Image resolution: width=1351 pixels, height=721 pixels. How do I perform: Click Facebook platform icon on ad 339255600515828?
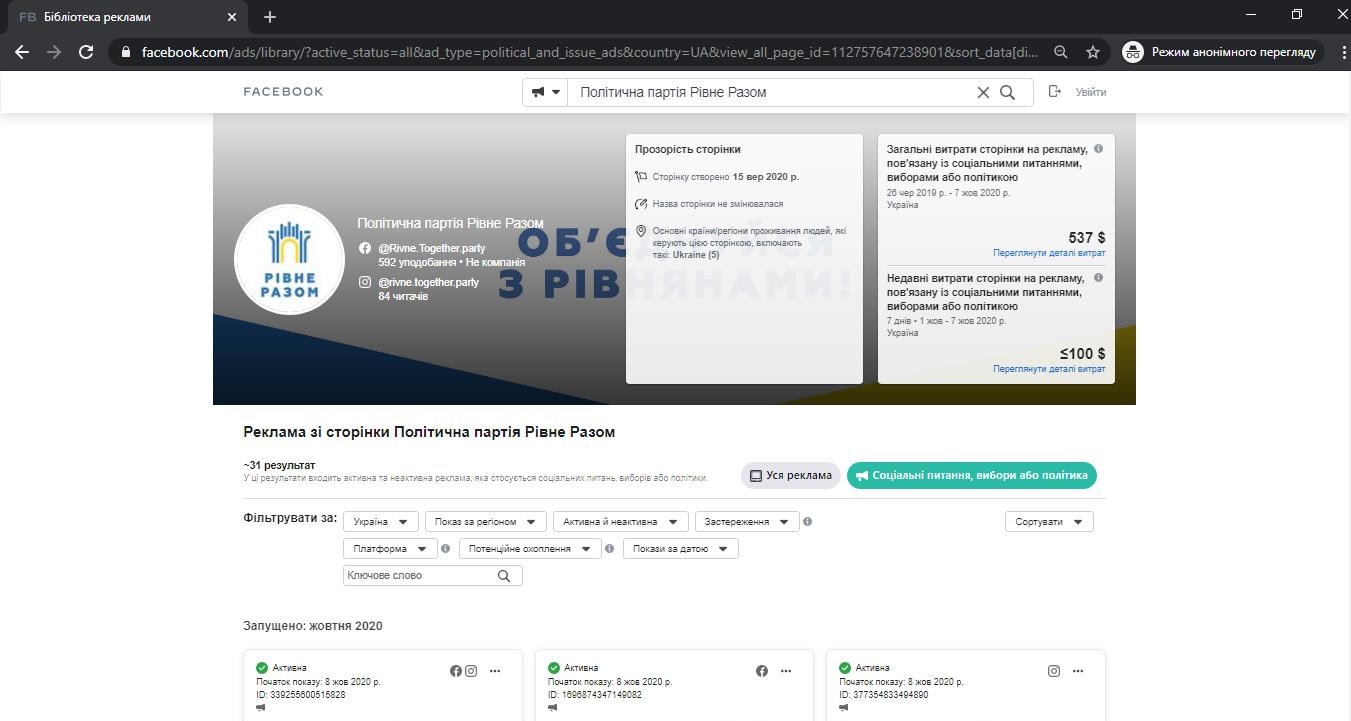pos(456,671)
